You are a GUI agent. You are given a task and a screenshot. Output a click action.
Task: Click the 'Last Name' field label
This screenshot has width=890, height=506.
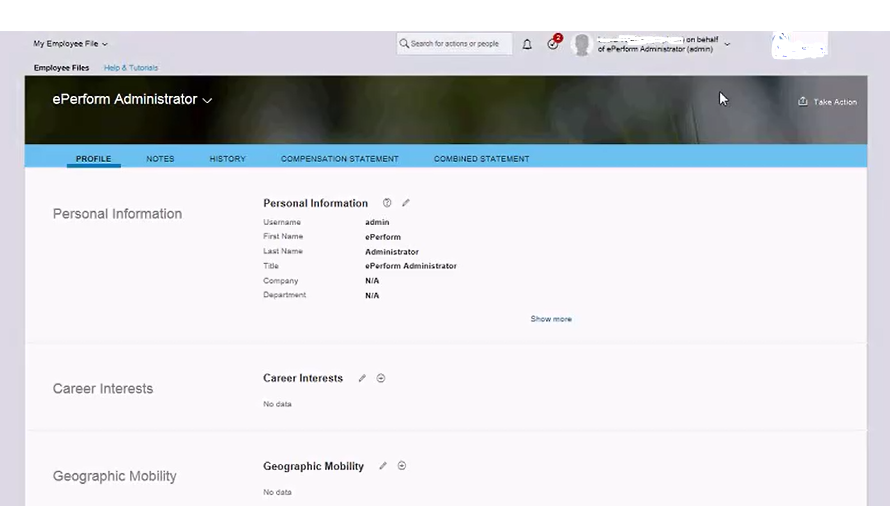[x=283, y=251]
